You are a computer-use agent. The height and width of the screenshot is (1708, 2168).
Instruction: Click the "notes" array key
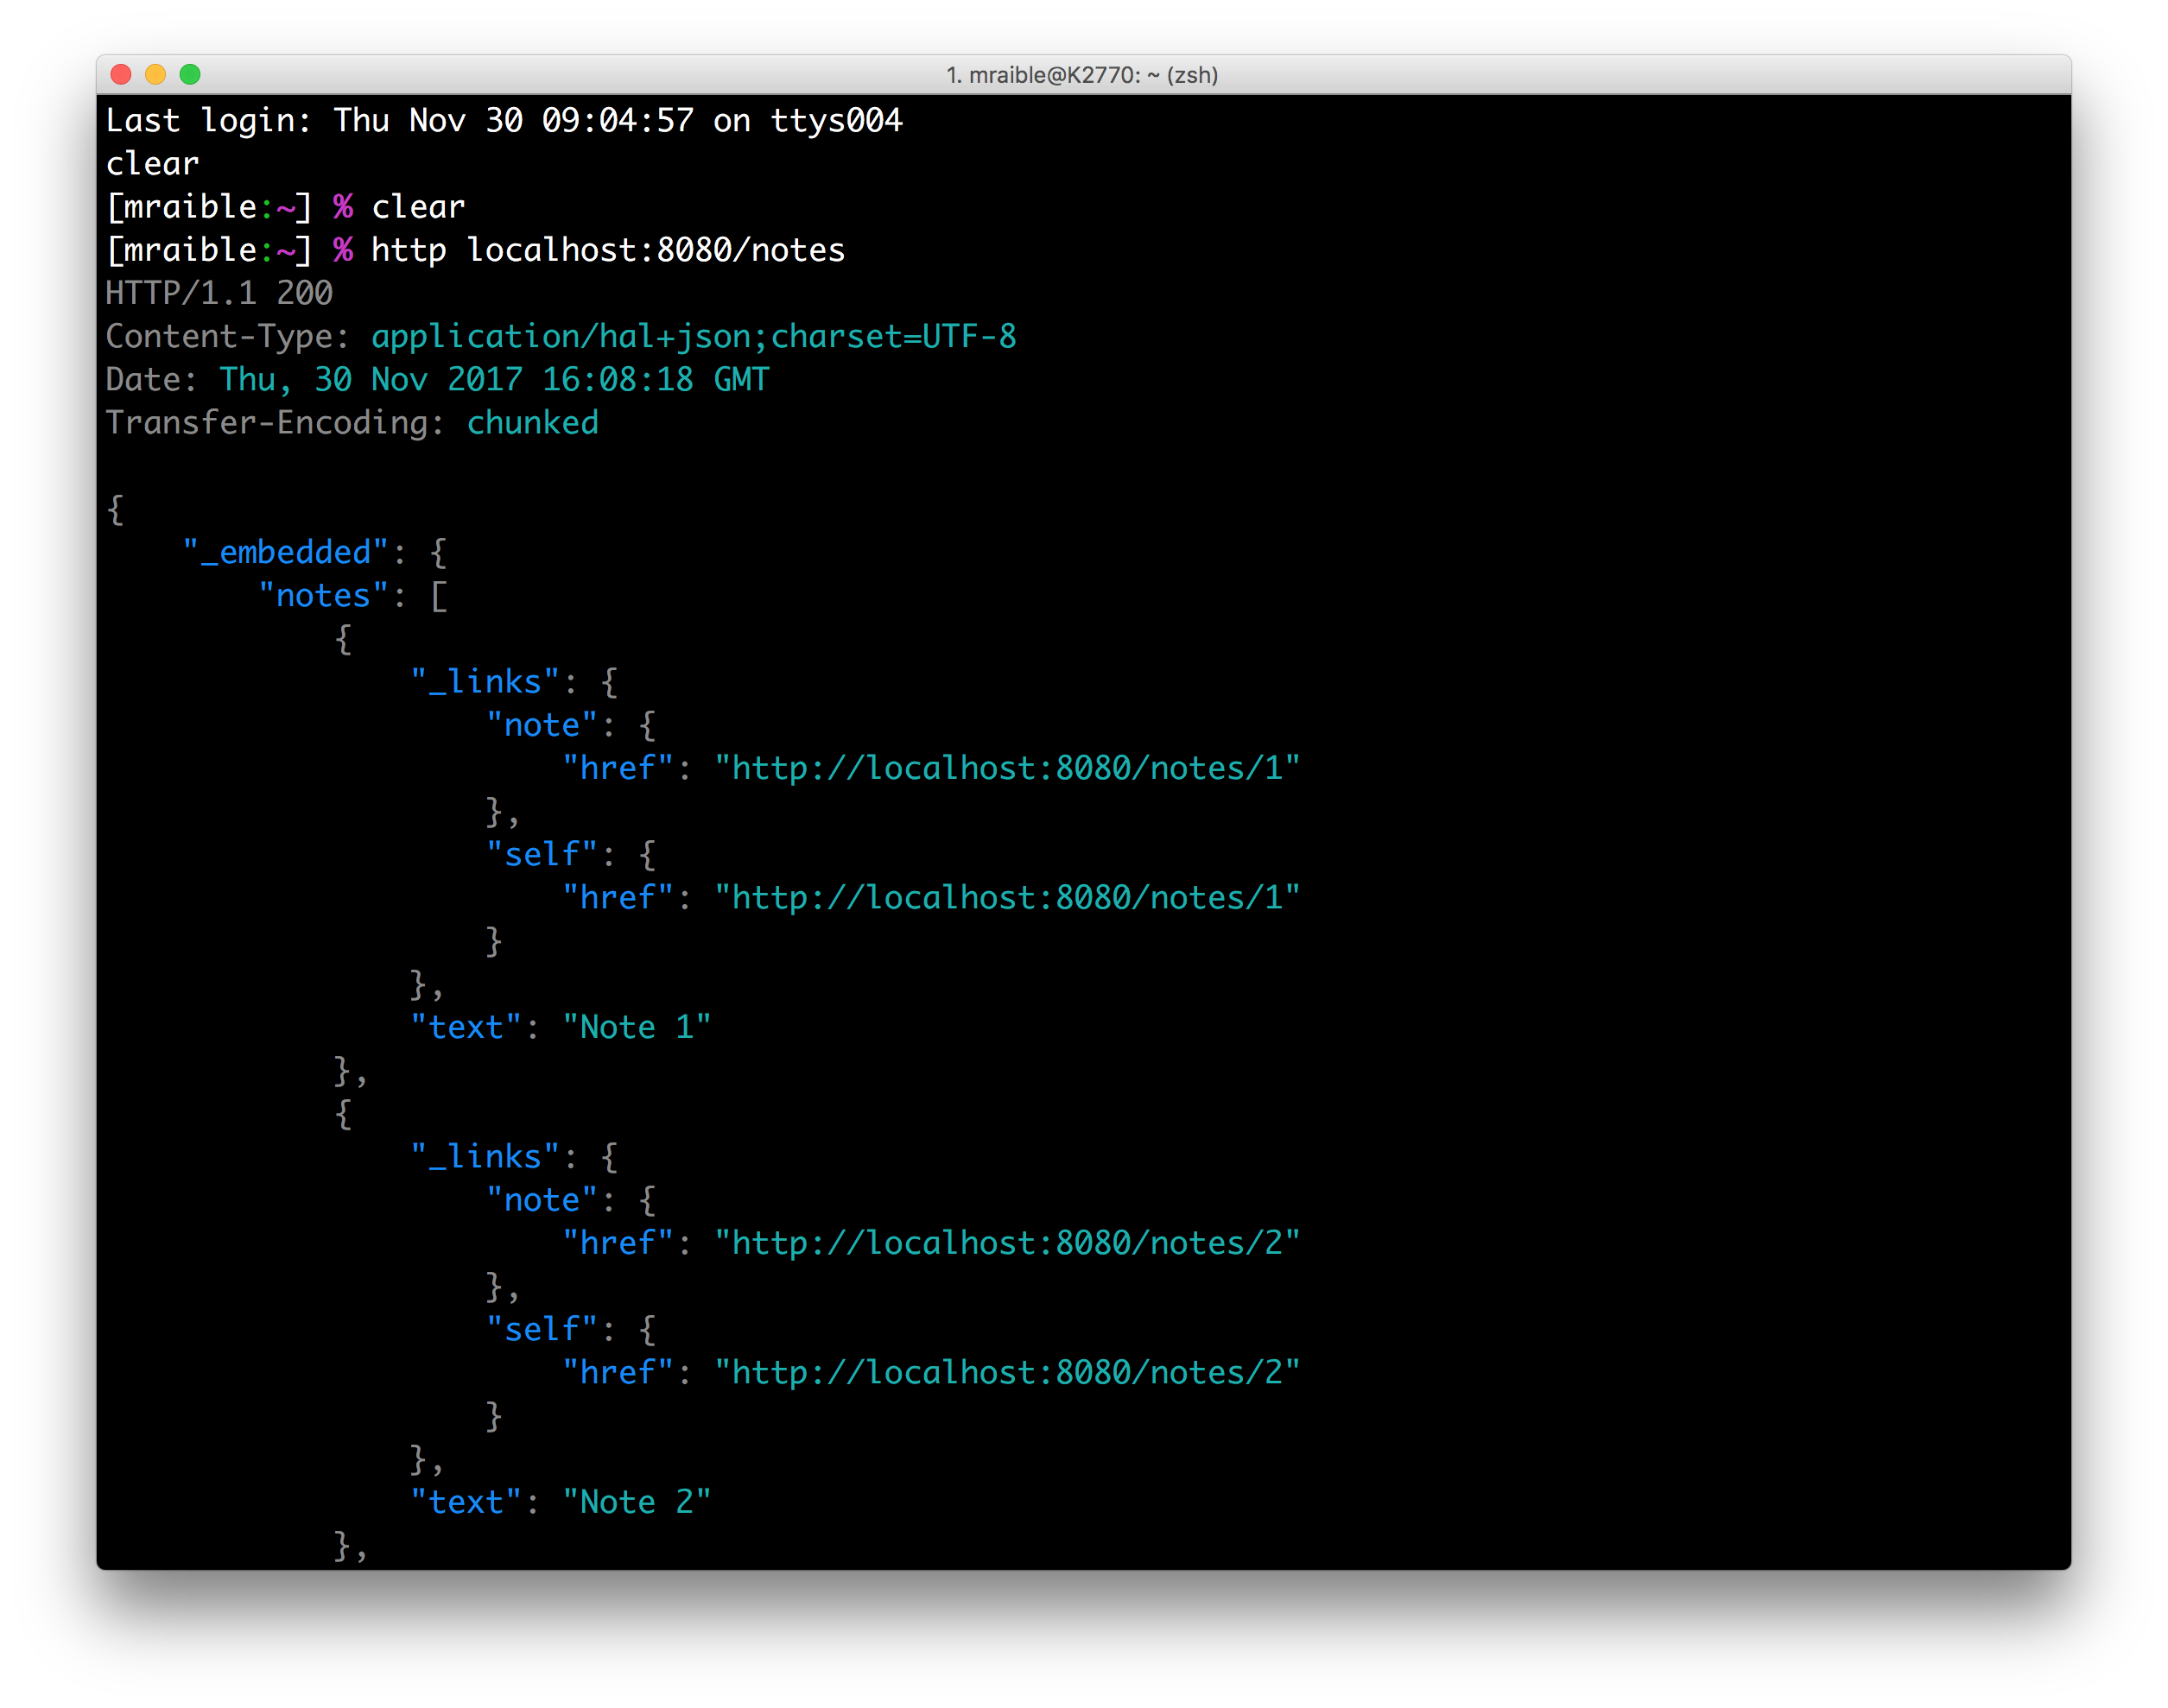click(323, 596)
